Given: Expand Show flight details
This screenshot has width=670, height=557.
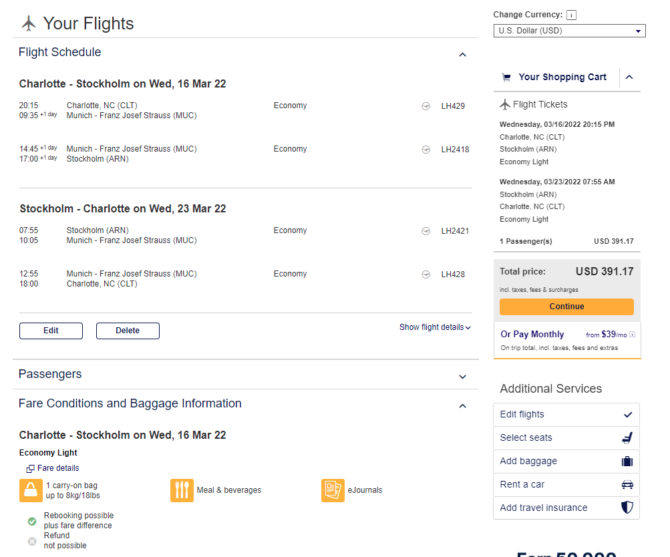Looking at the screenshot, I should (435, 327).
